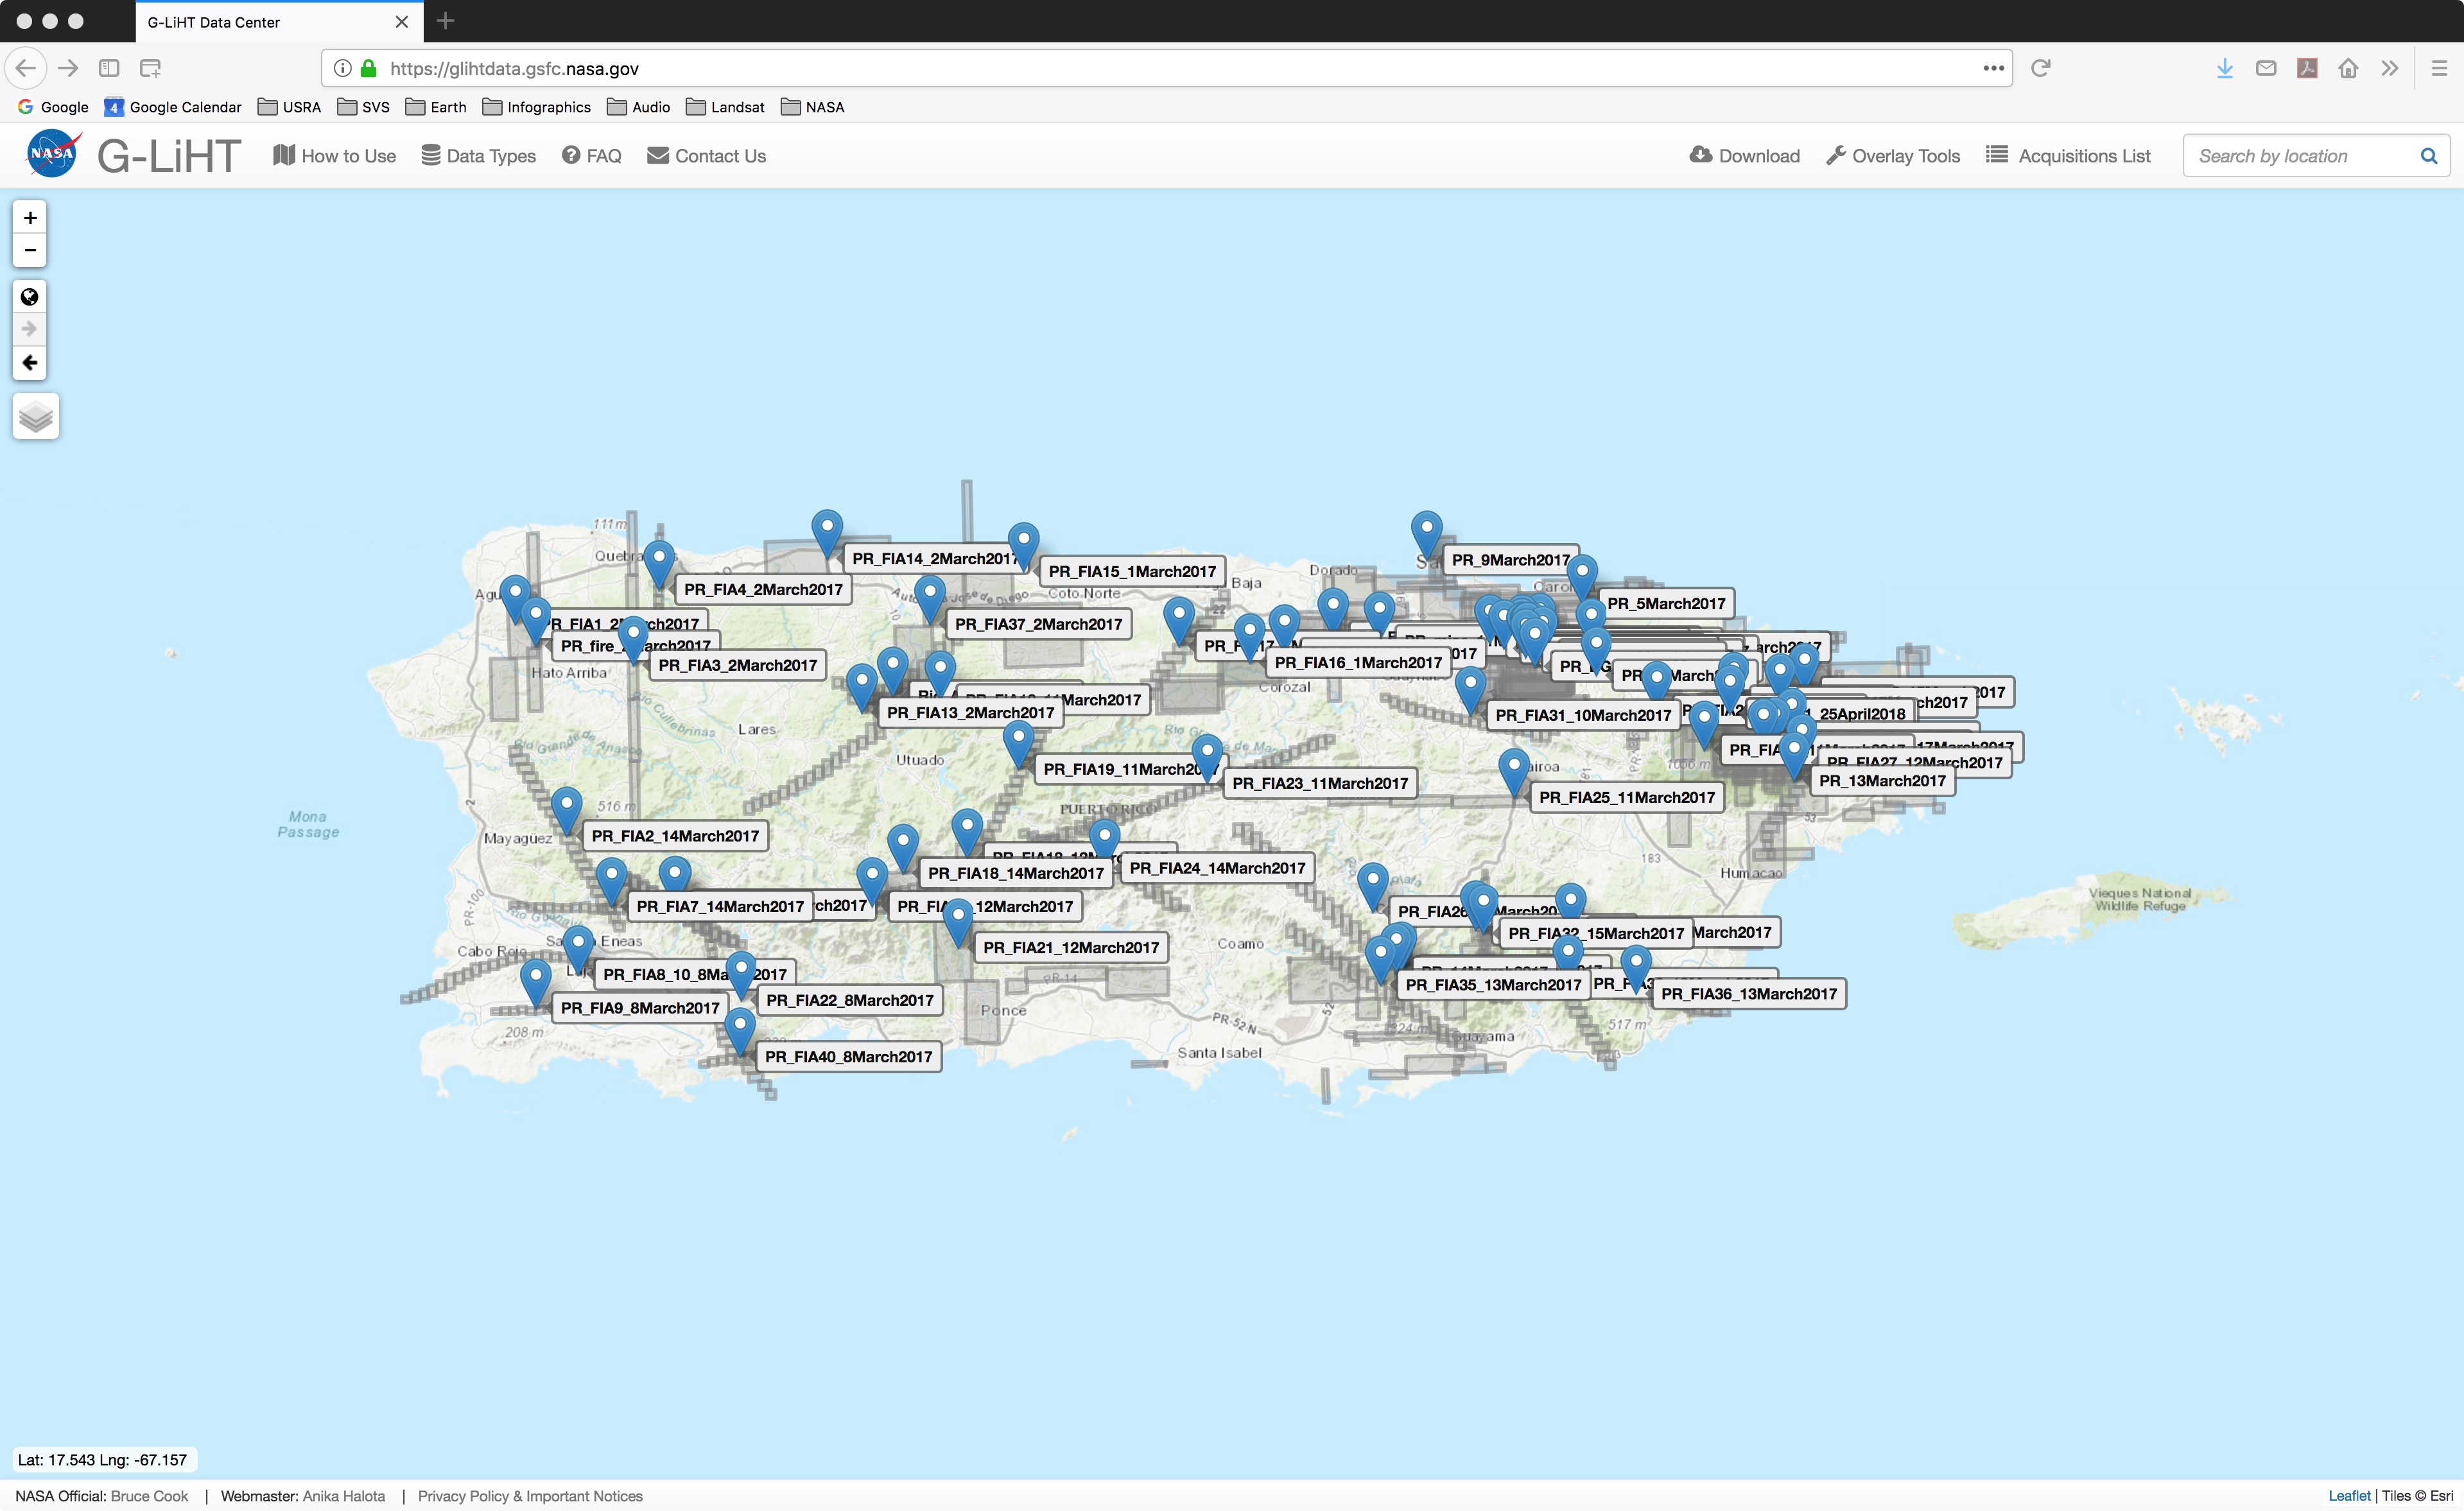2464x1511 pixels.
Task: Open the Contact Us menu item
Action: click(707, 156)
